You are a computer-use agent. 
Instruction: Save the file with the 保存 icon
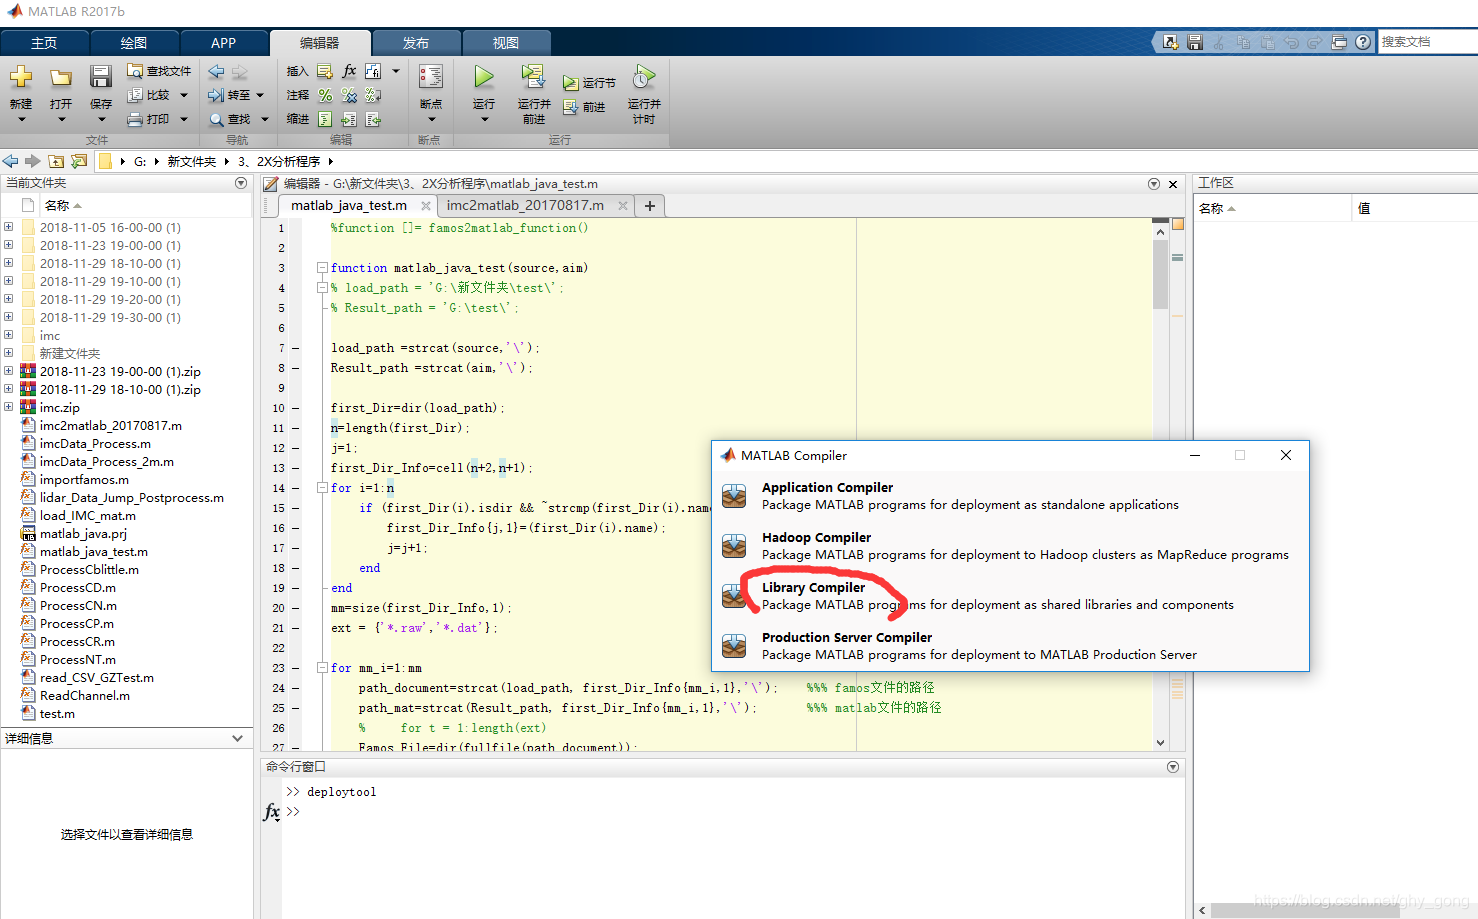pos(100,77)
